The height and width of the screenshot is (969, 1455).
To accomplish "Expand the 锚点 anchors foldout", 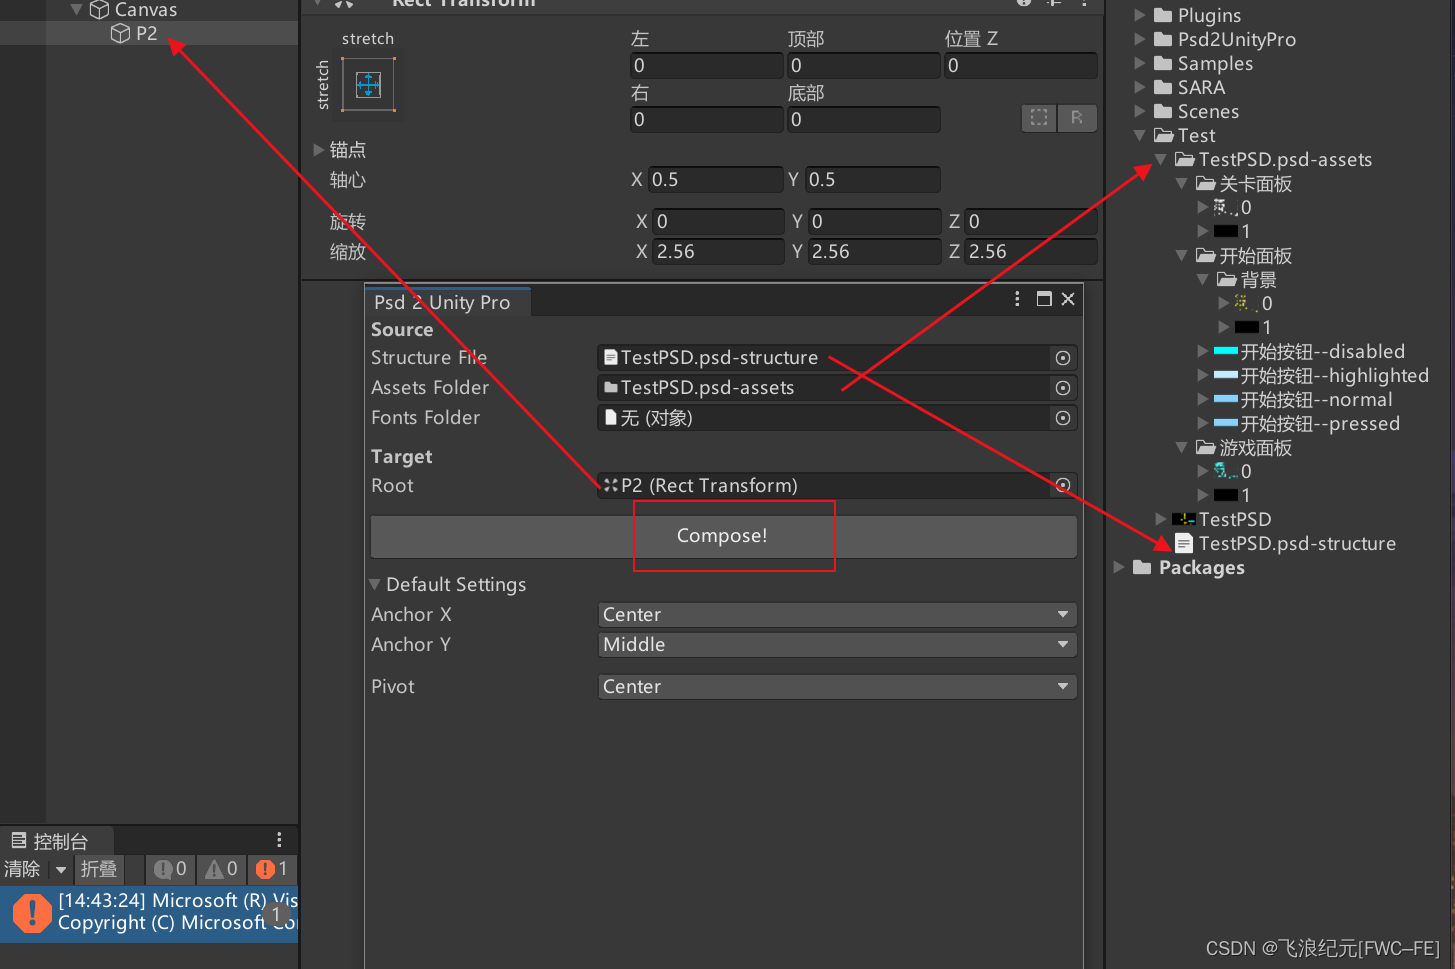I will point(319,150).
